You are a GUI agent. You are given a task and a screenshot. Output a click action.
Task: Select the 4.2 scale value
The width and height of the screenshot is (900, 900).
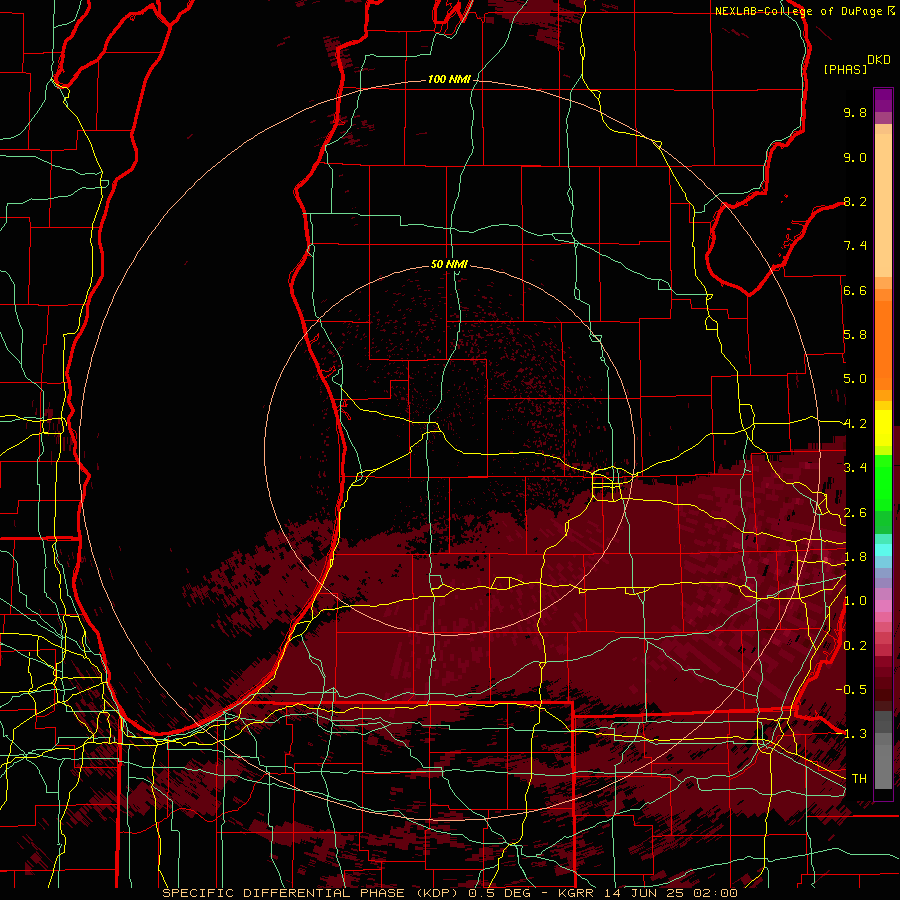tap(855, 424)
